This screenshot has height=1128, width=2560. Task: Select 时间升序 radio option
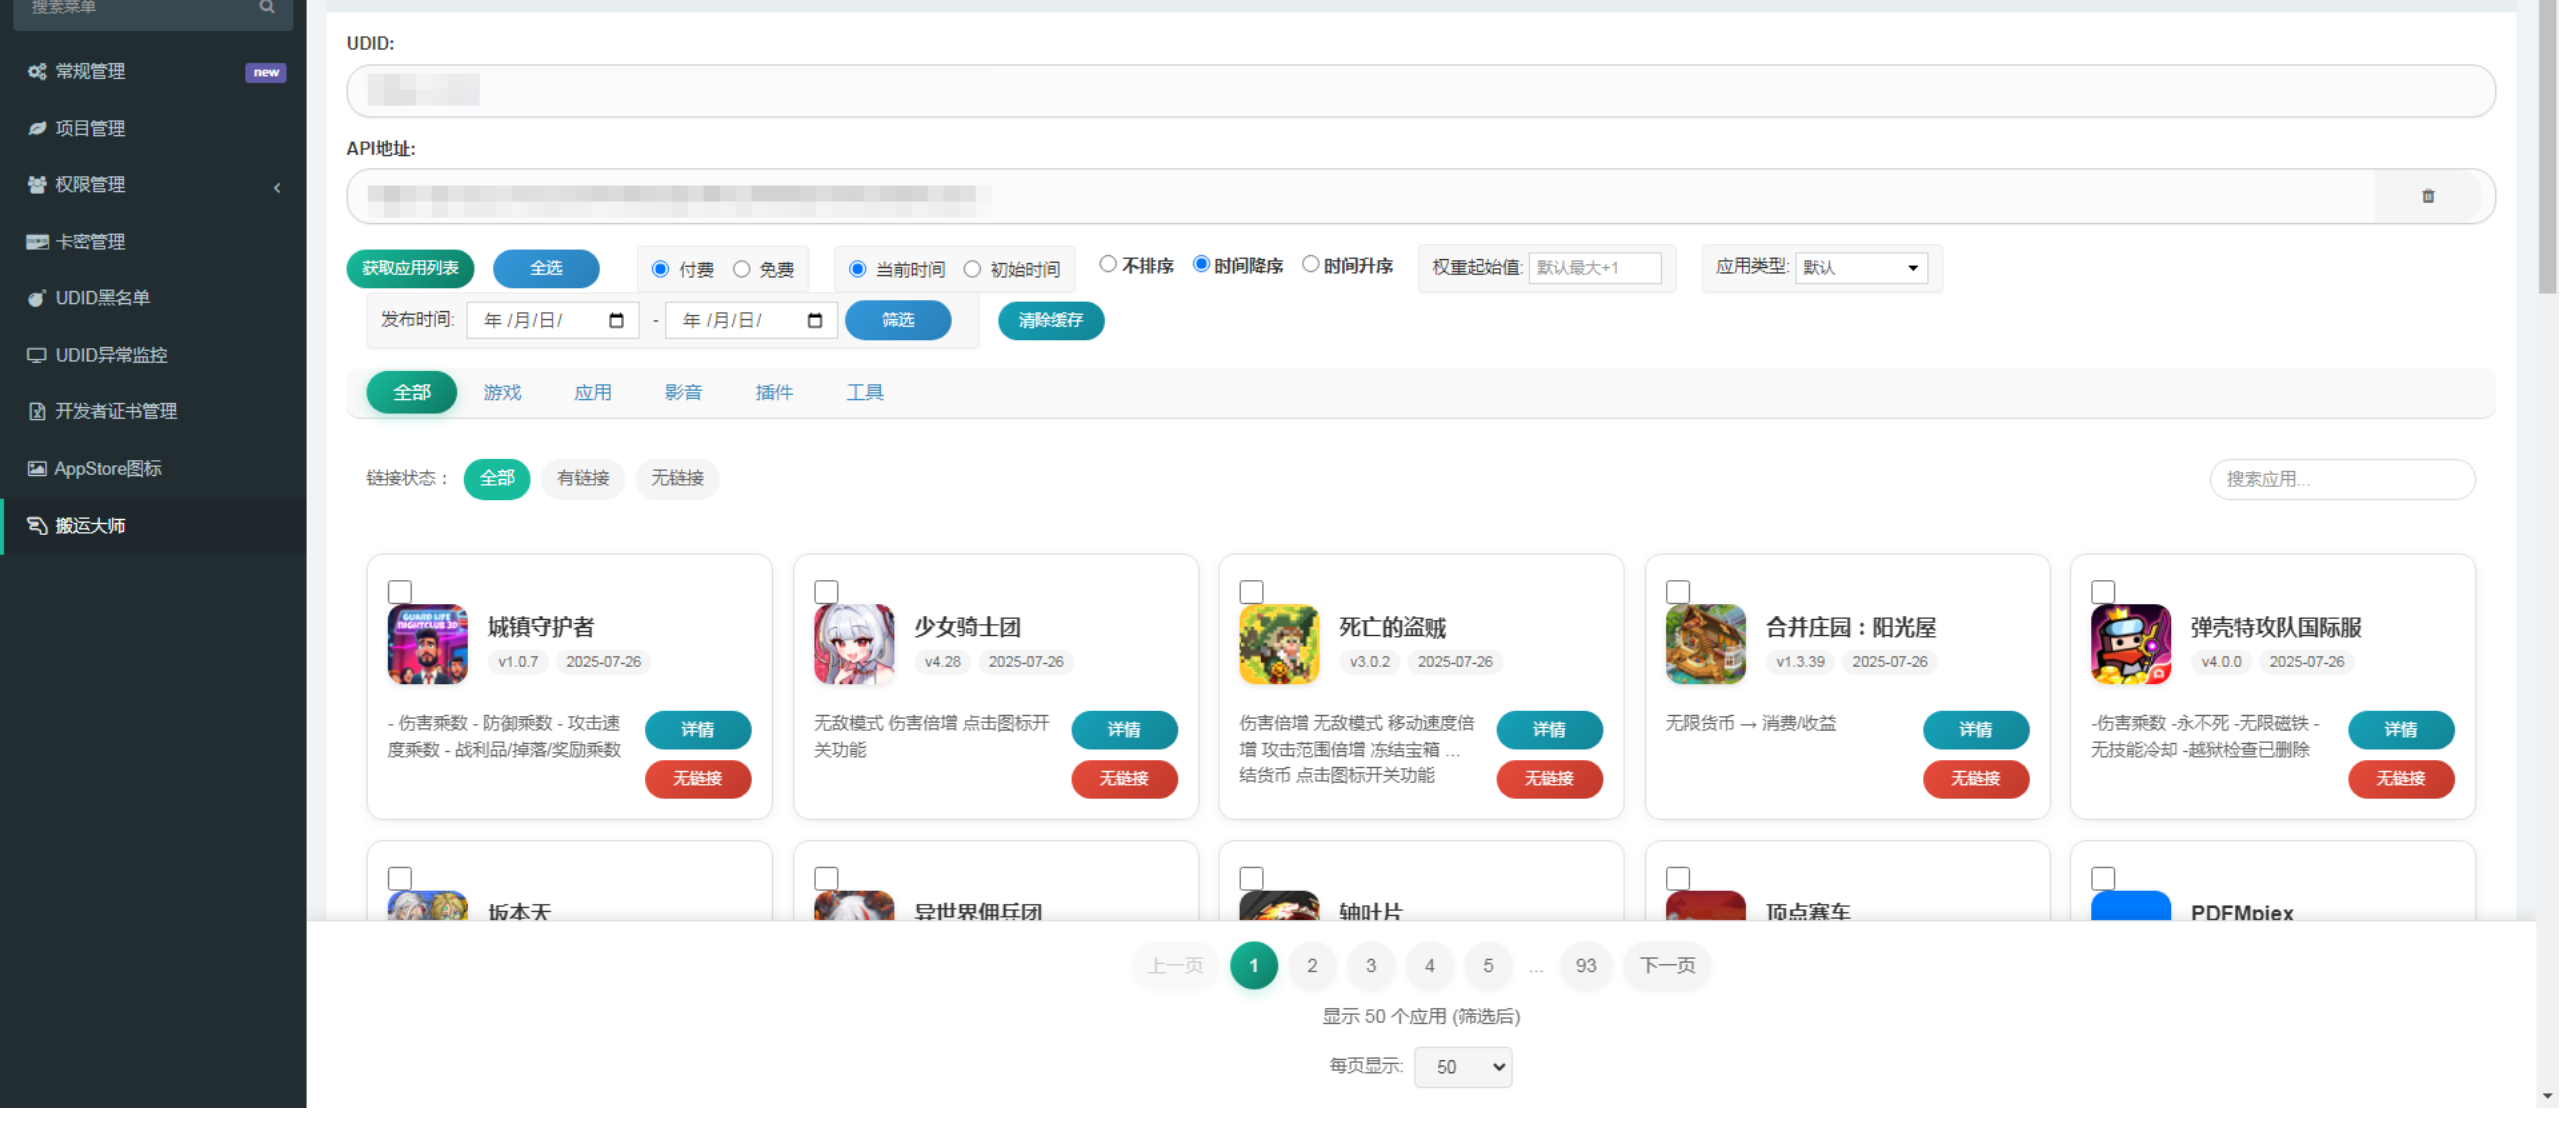[x=1310, y=264]
